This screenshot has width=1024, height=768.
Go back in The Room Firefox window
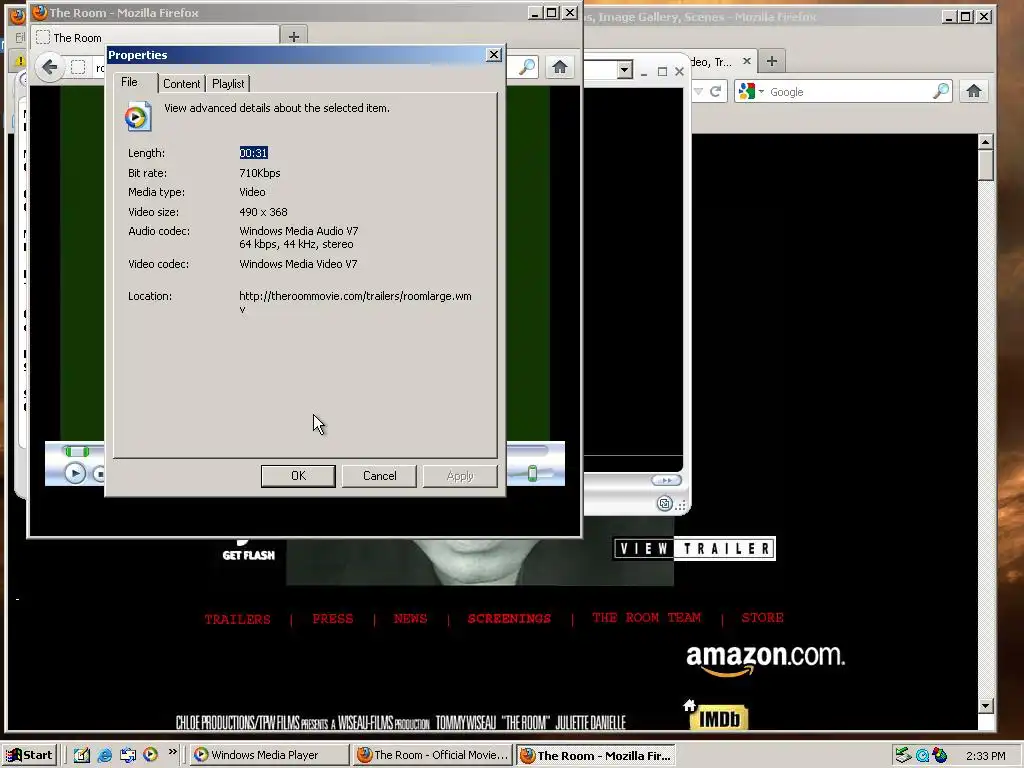[50, 67]
